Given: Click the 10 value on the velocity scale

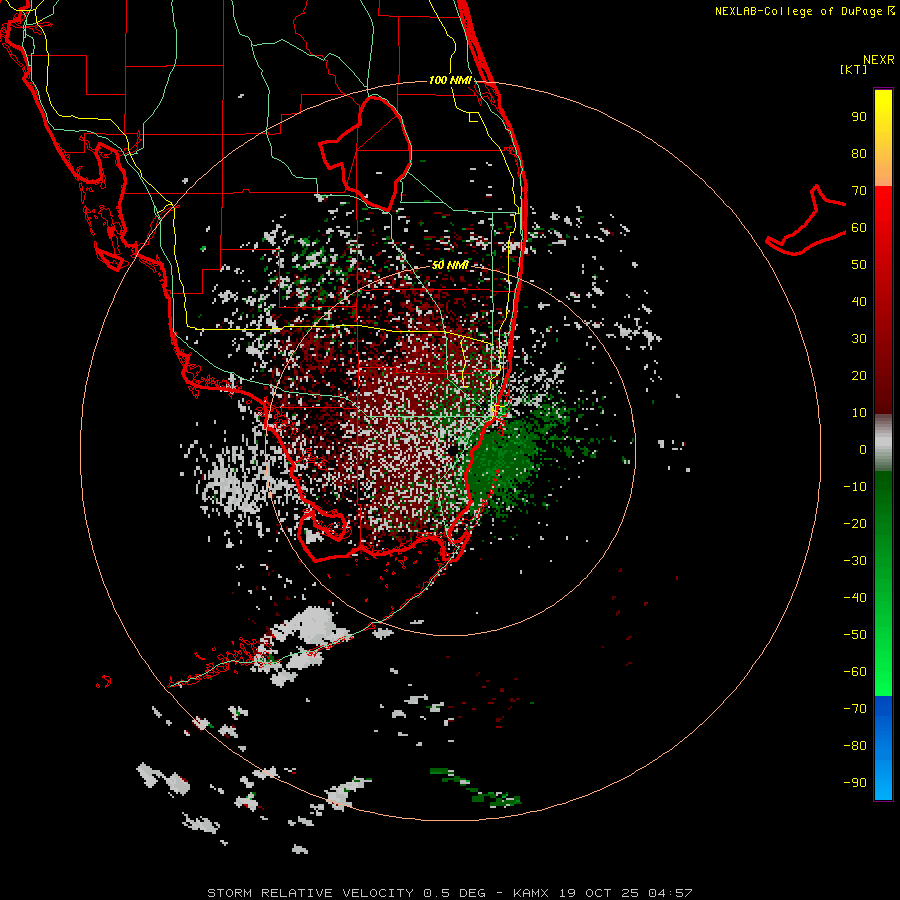Looking at the screenshot, I should (859, 413).
